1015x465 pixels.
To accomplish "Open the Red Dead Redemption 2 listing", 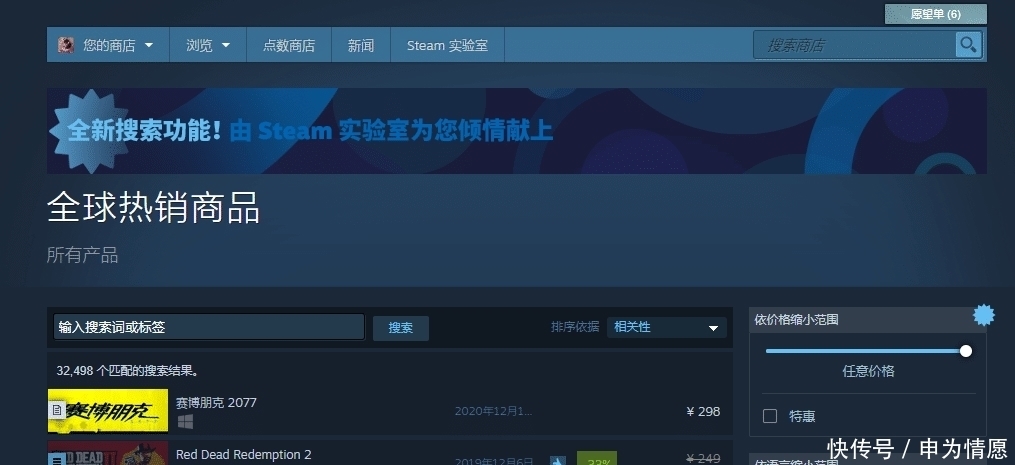I will (x=390, y=453).
